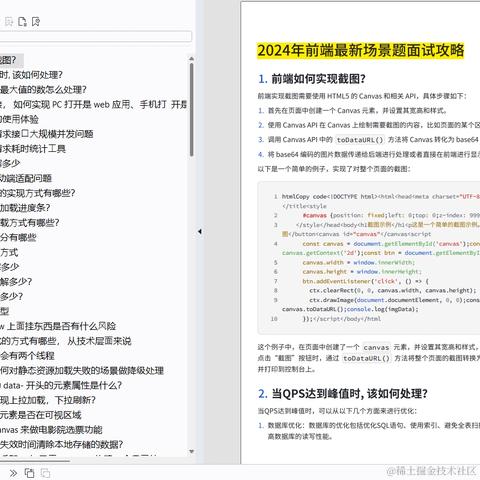This screenshot has height=480, width=480.
Task: Click code line starting 'ctx.clearRect(0, 0, canvas.width'
Action: 393,291
